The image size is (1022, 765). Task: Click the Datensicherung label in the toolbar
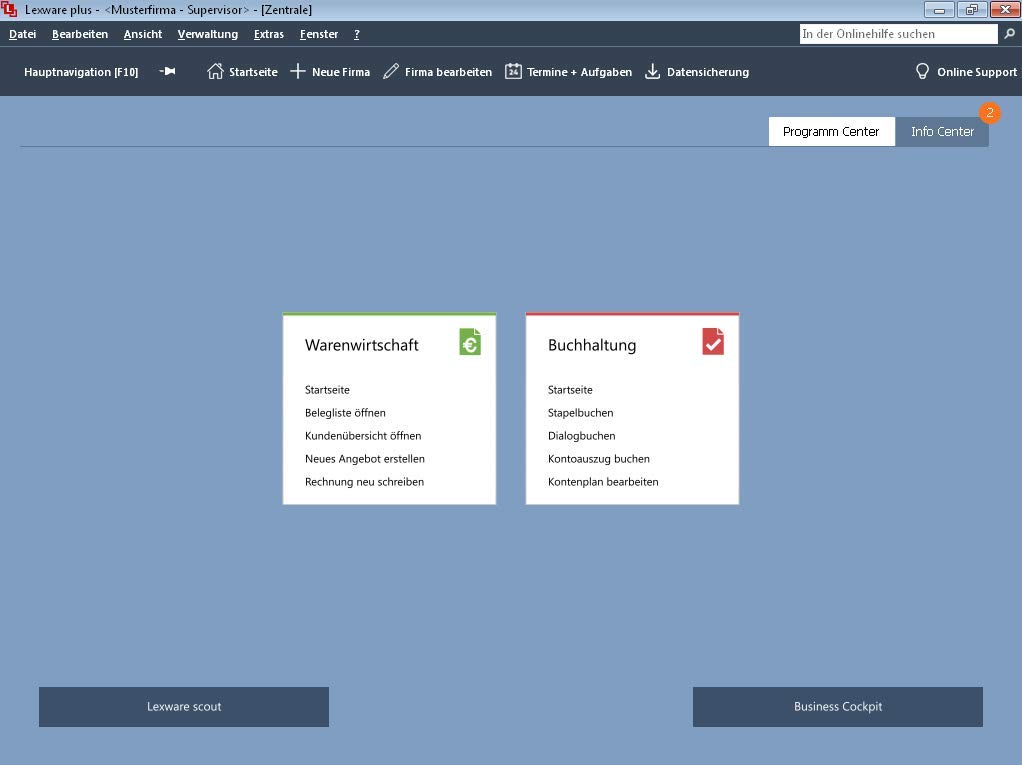coord(708,72)
